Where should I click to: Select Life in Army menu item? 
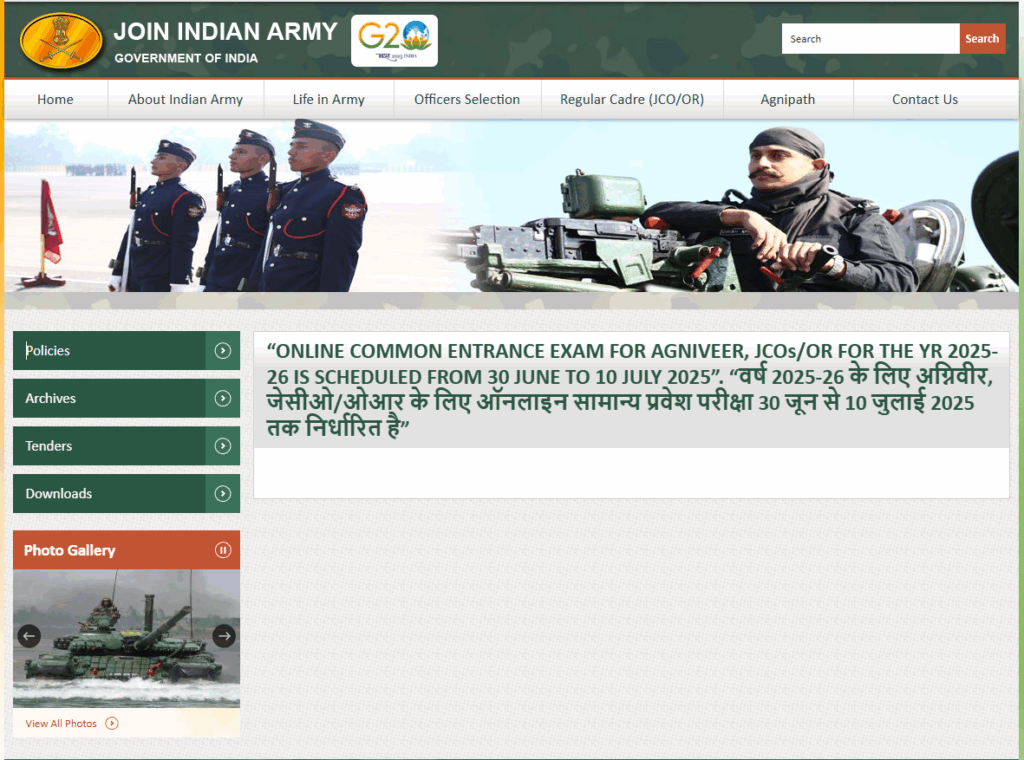tap(328, 100)
